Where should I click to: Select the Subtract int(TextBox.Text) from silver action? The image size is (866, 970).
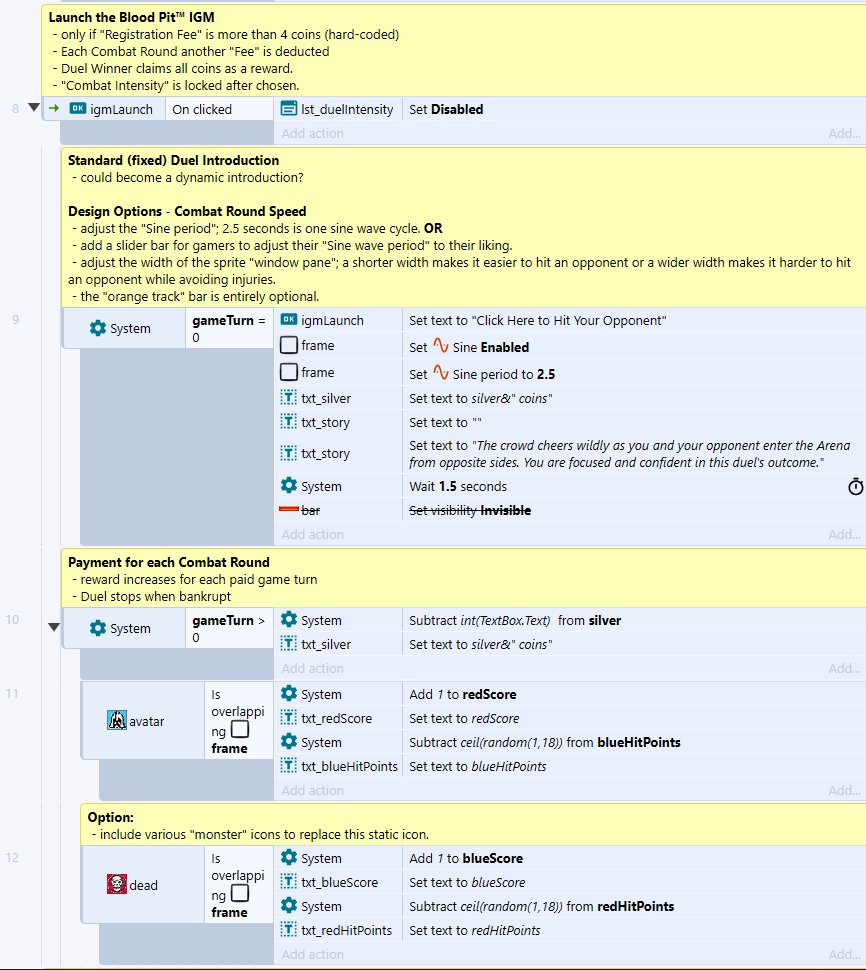pos(515,620)
